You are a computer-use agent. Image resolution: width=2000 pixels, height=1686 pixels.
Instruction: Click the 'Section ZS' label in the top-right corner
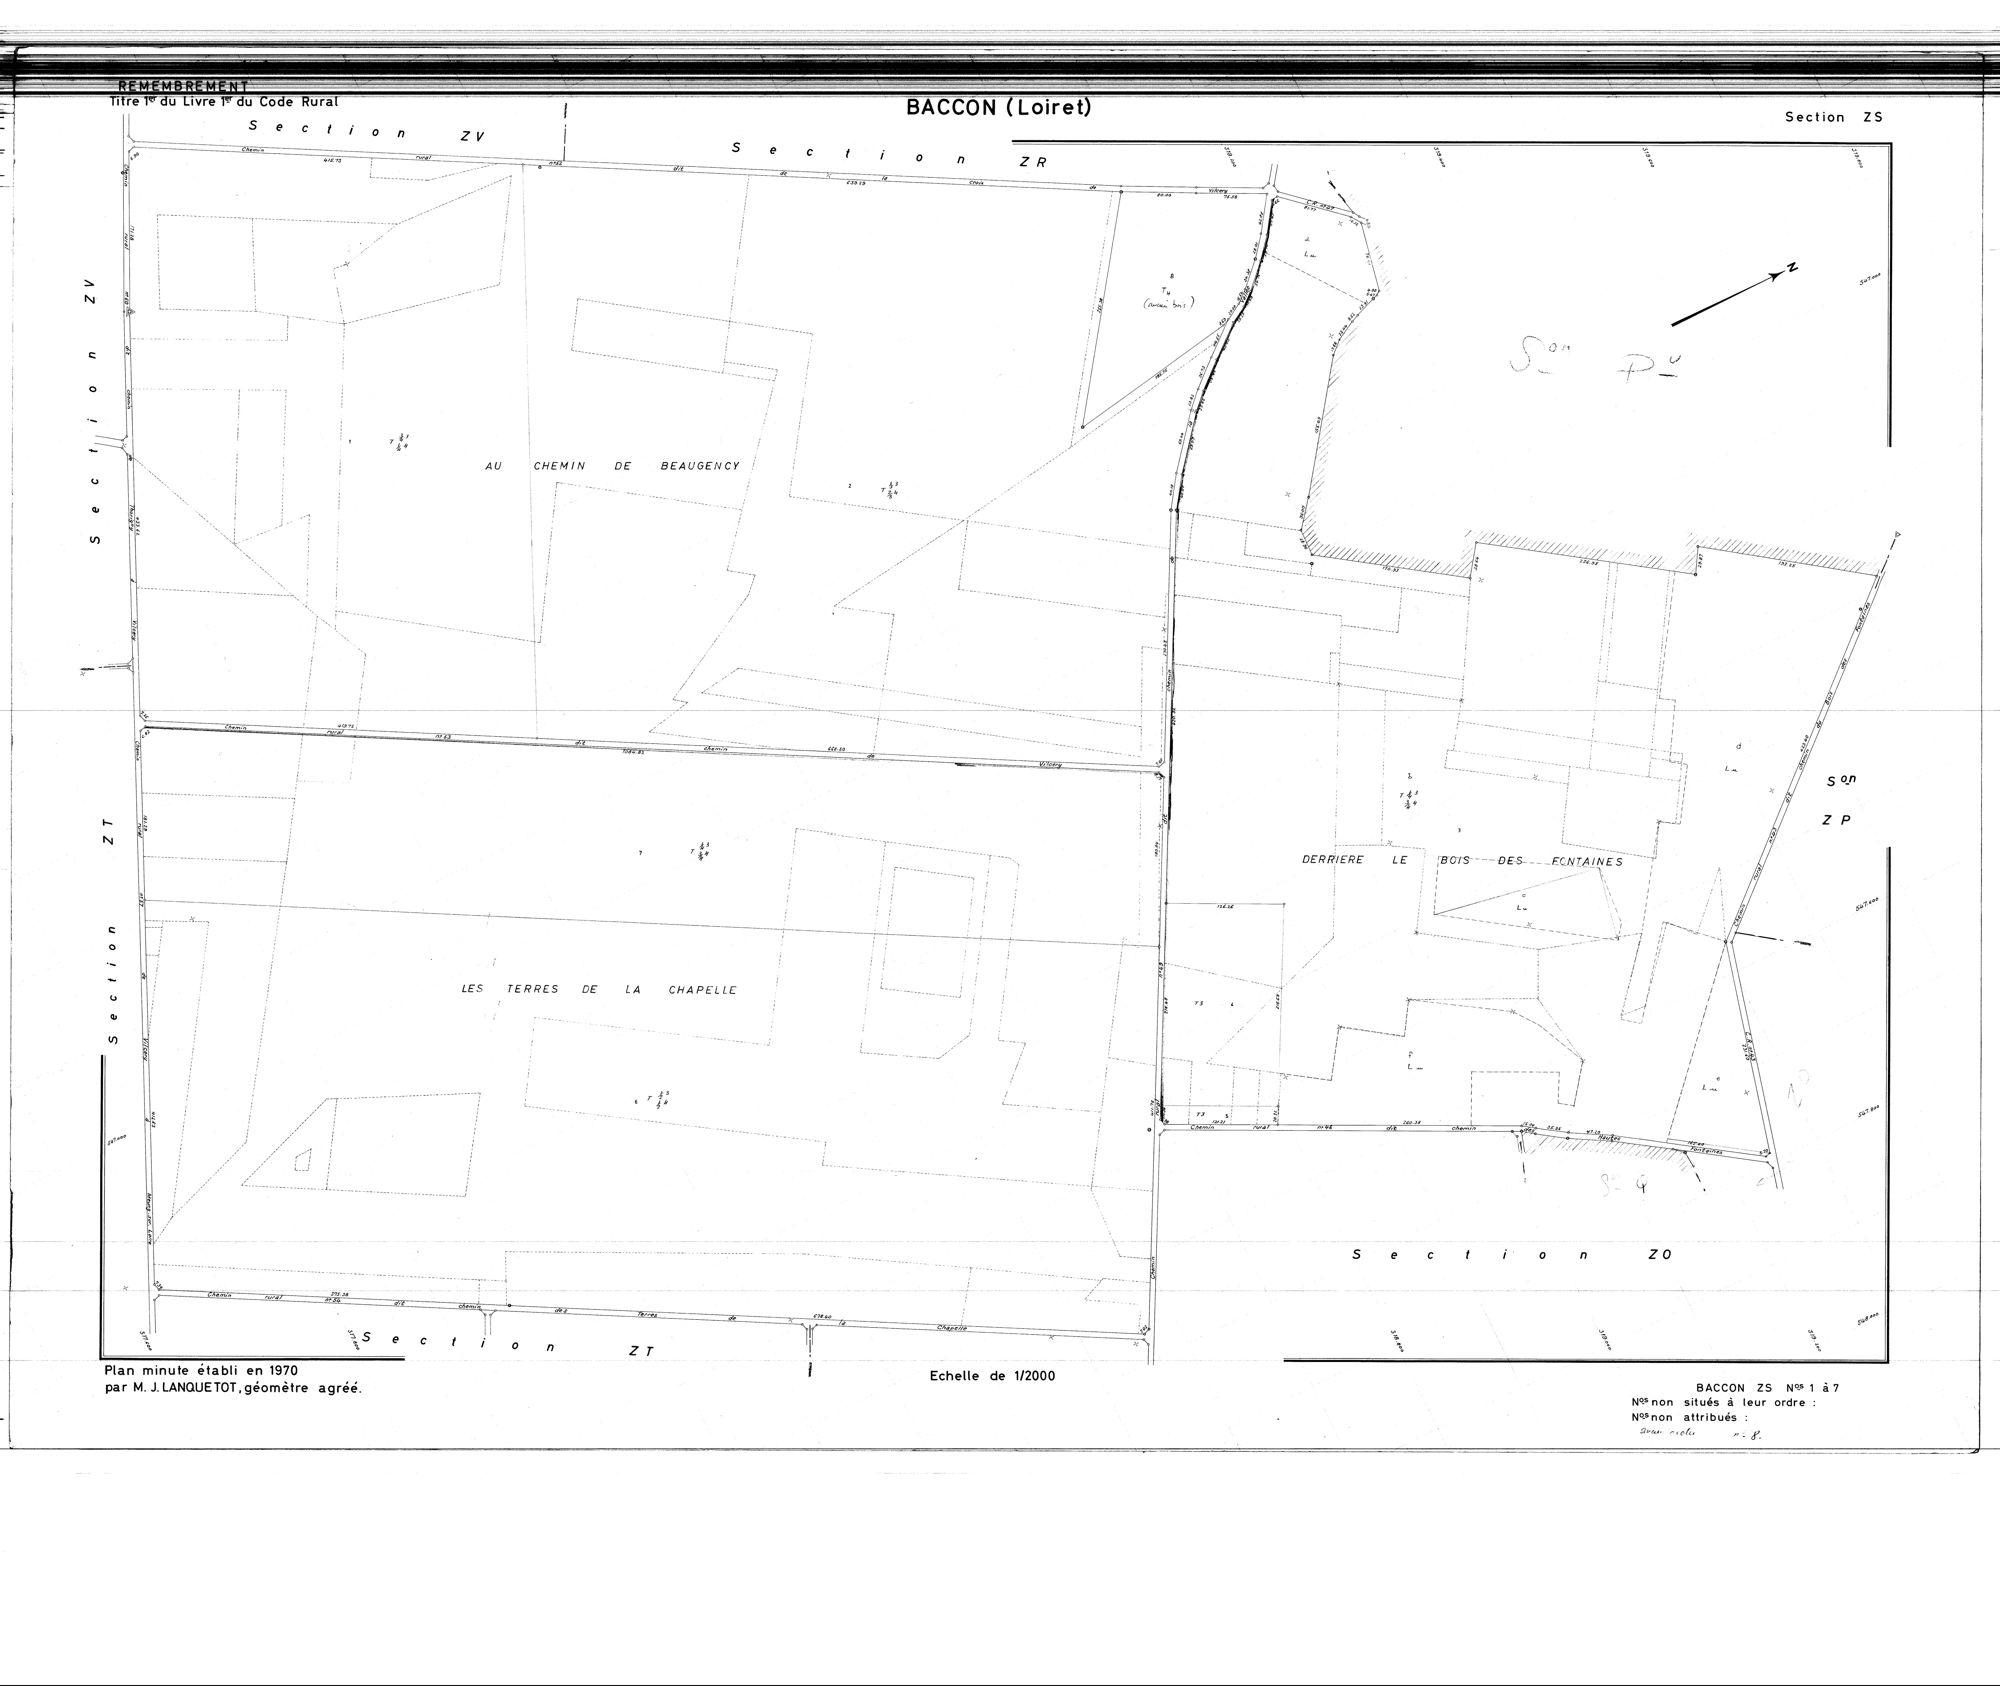tap(1834, 117)
